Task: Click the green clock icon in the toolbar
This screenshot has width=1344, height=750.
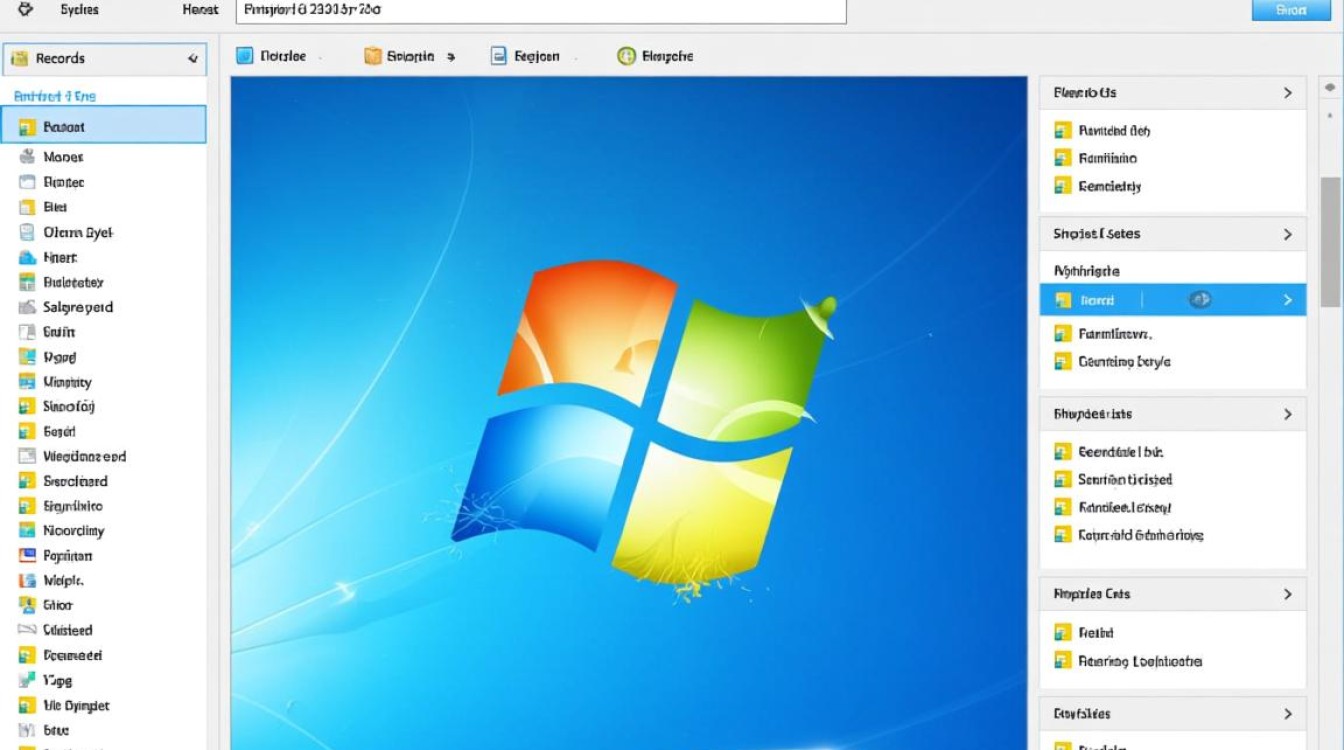Action: pos(626,56)
